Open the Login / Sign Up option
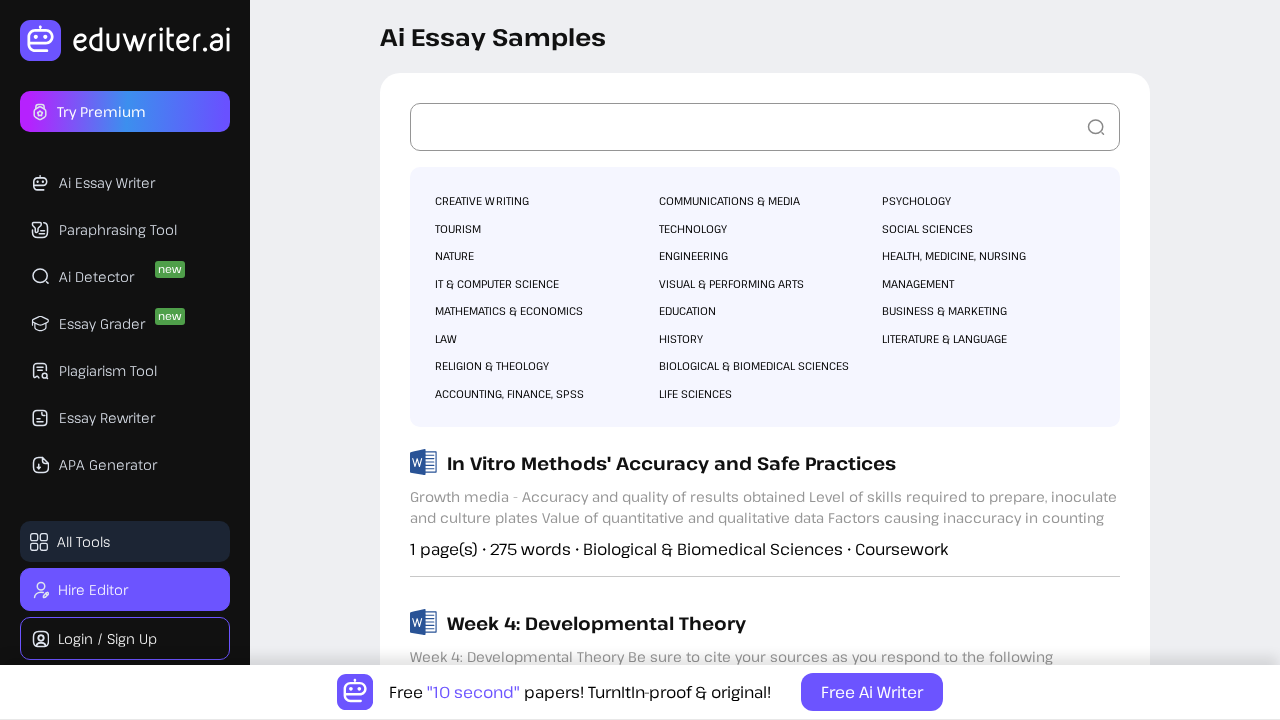This screenshot has height=720, width=1280. click(x=125, y=638)
